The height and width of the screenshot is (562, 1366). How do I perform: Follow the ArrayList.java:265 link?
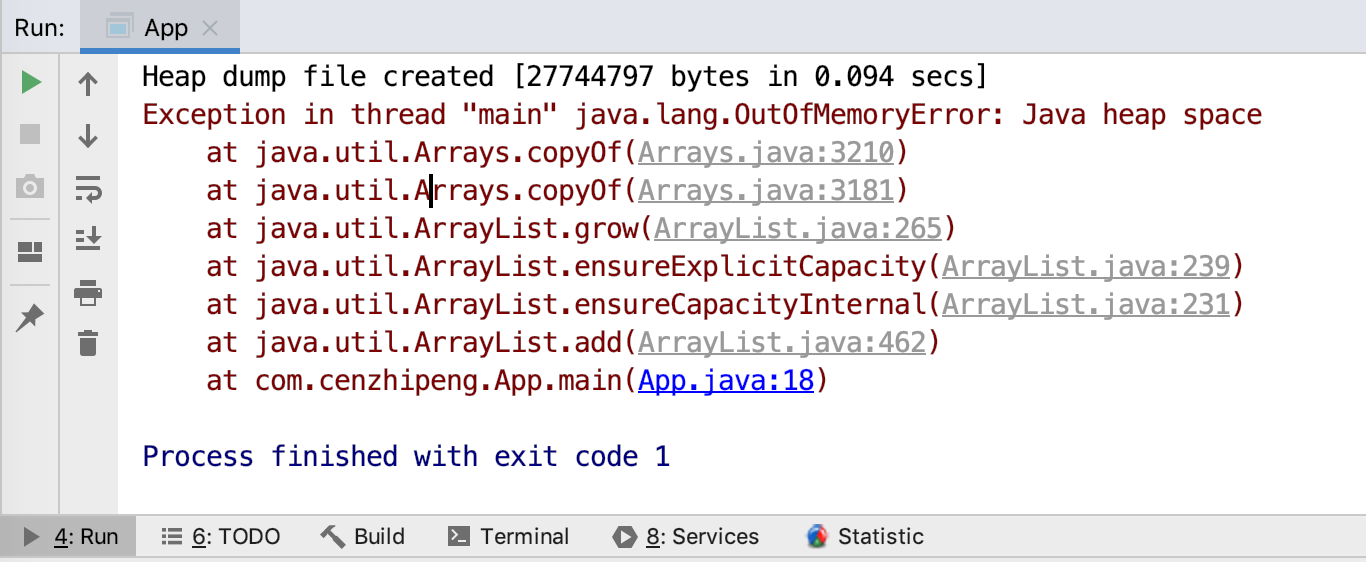point(798,229)
